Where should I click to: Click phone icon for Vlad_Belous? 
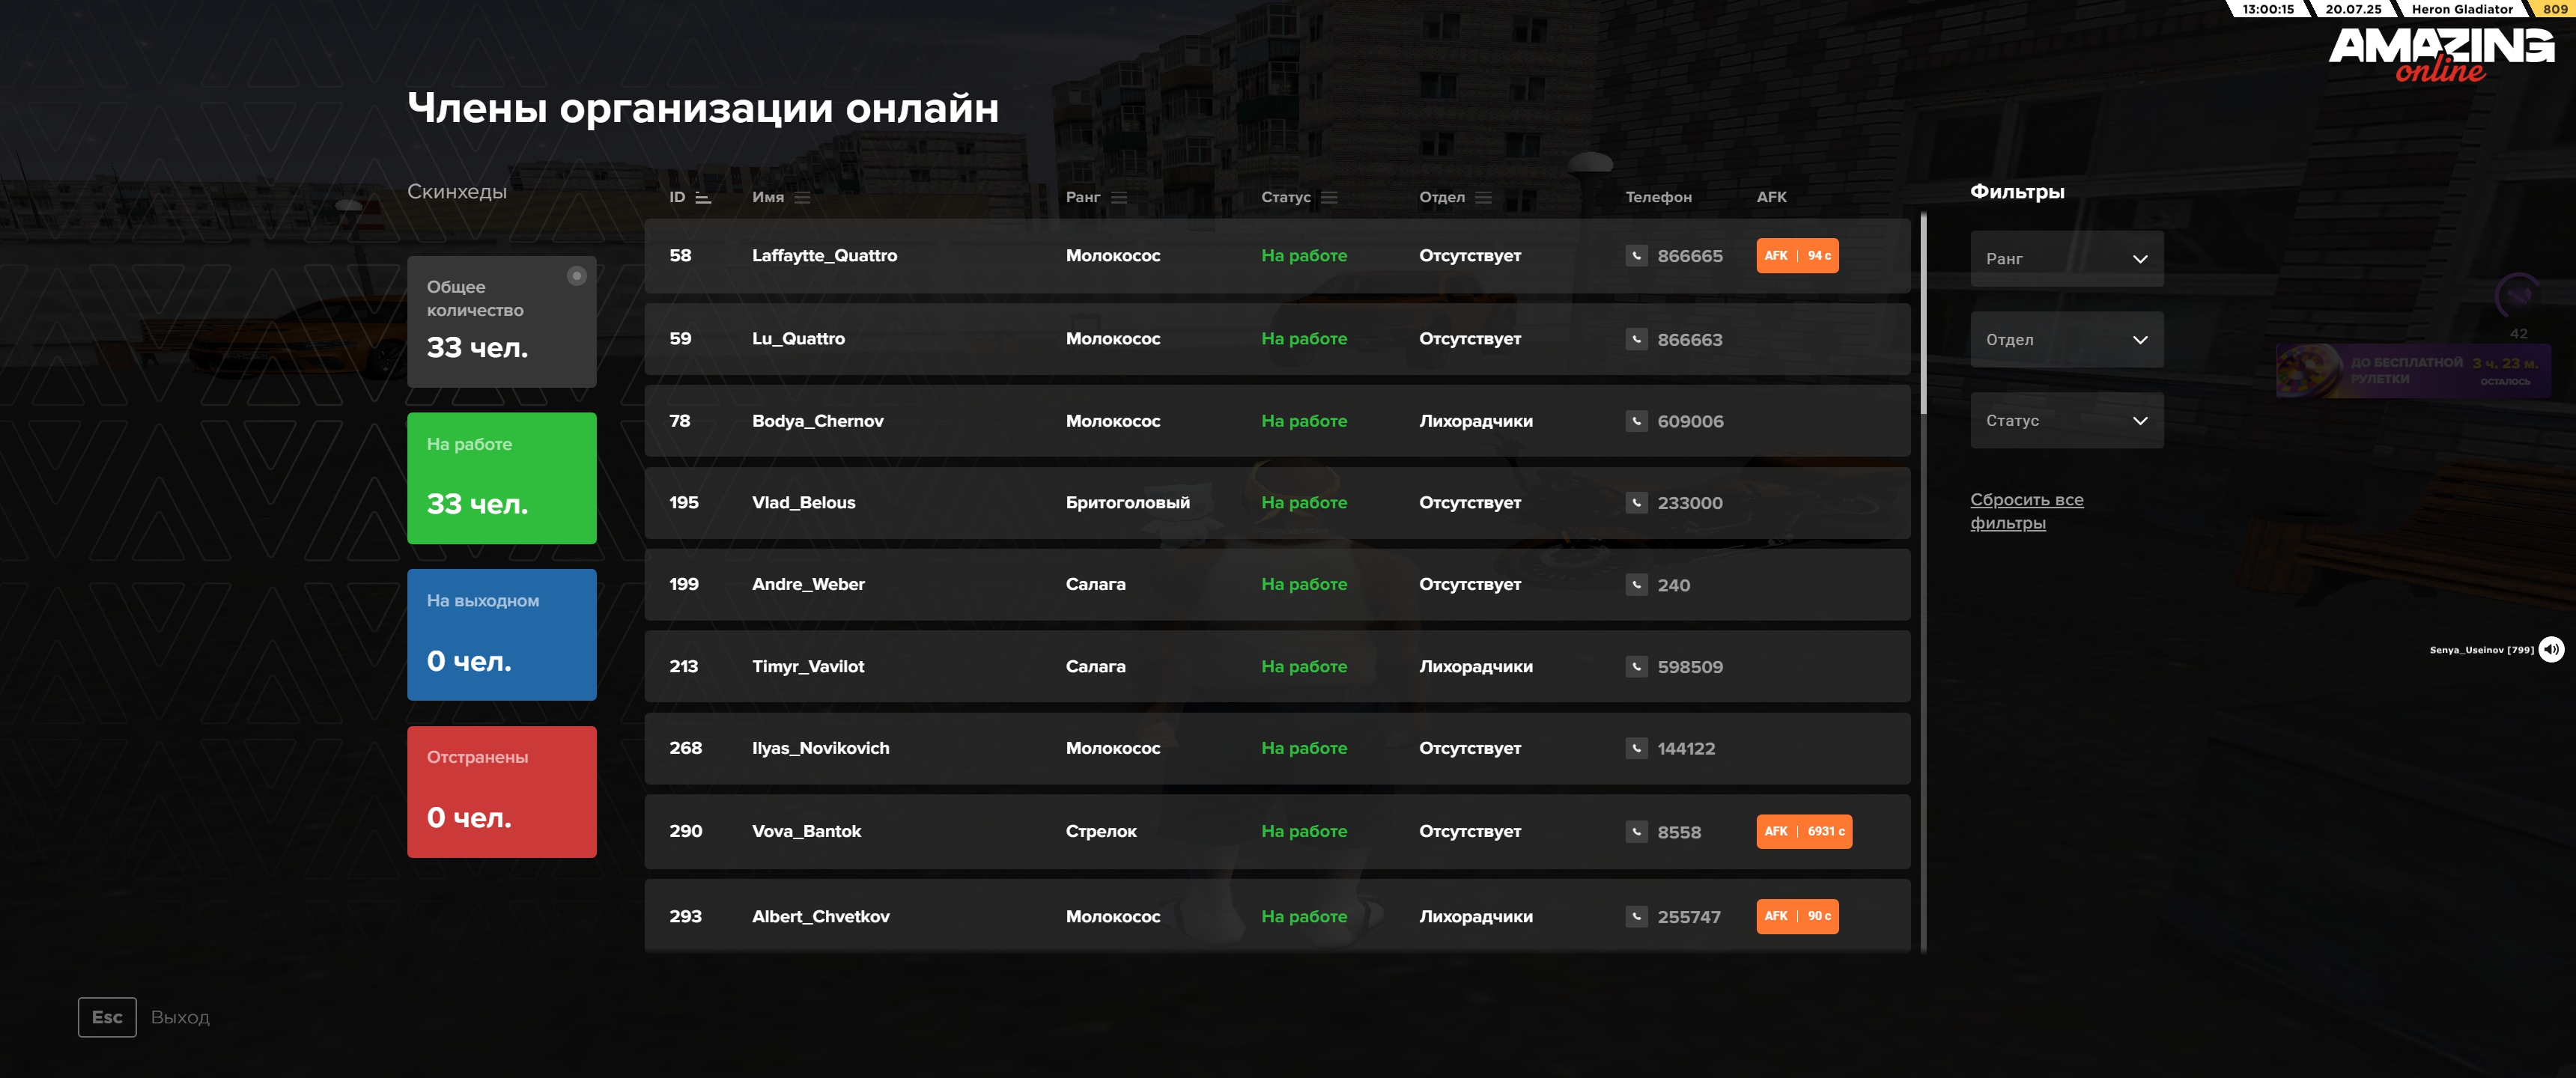[1636, 503]
